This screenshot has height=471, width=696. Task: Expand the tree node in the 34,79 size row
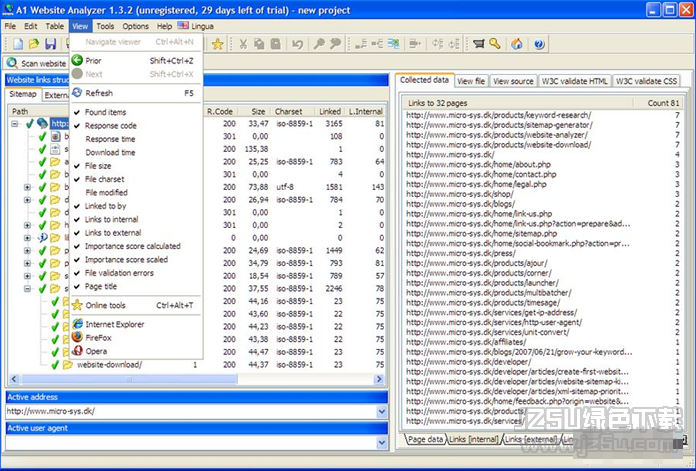tap(28, 263)
